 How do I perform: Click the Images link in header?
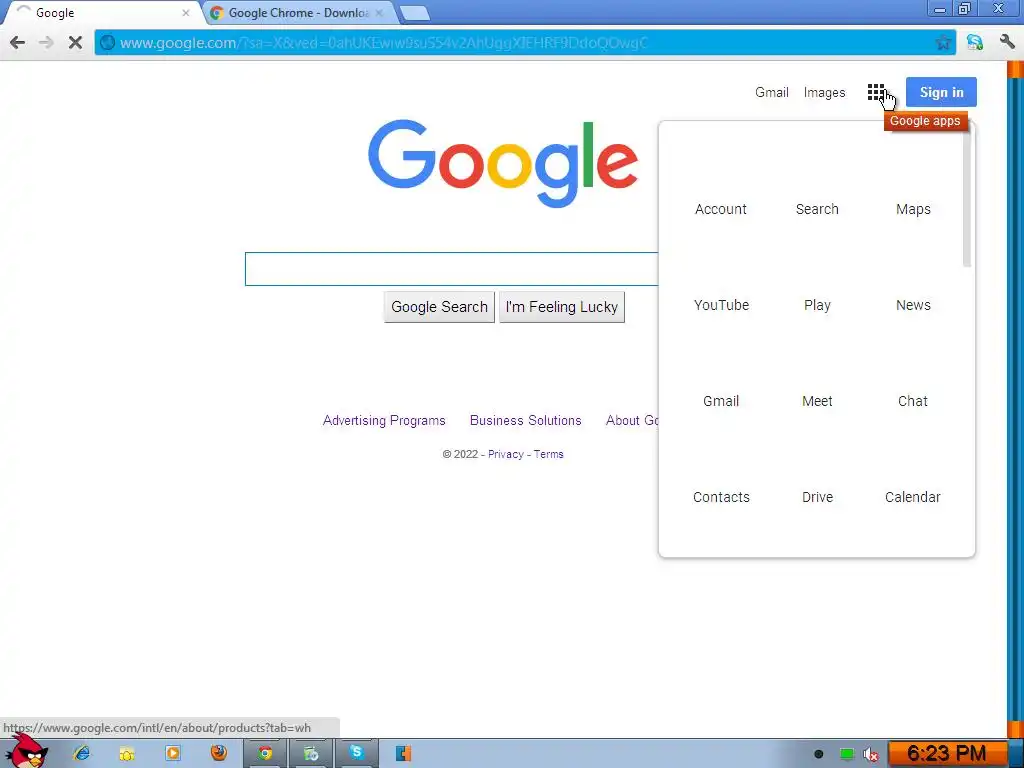click(x=824, y=93)
